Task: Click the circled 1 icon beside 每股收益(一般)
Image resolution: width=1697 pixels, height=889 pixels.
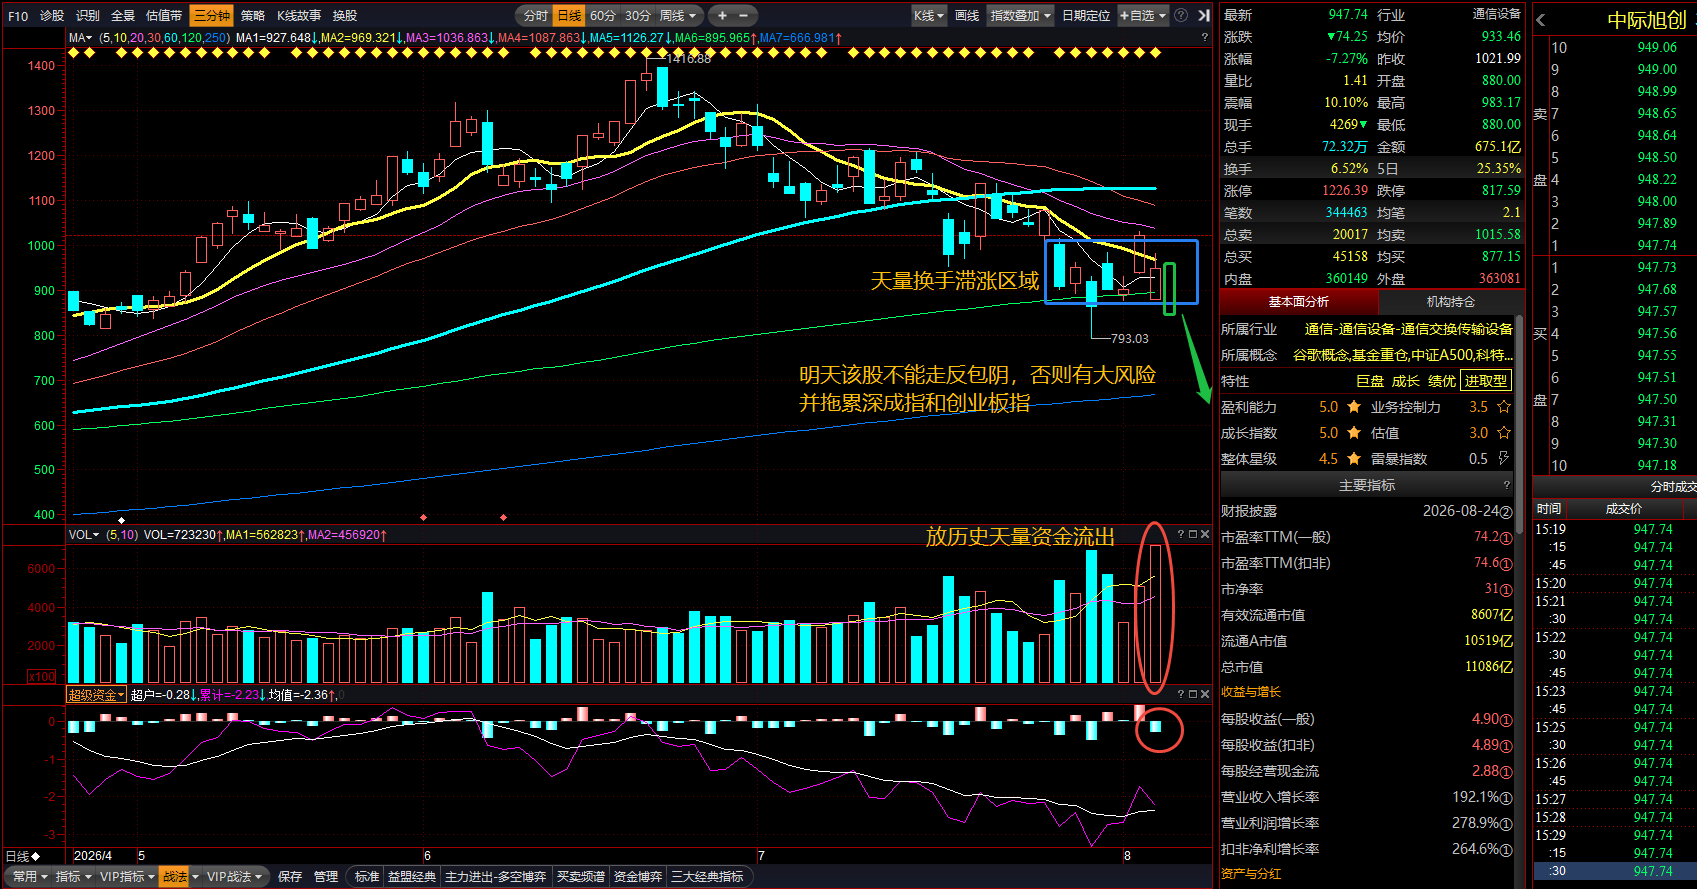Action: coord(1506,720)
